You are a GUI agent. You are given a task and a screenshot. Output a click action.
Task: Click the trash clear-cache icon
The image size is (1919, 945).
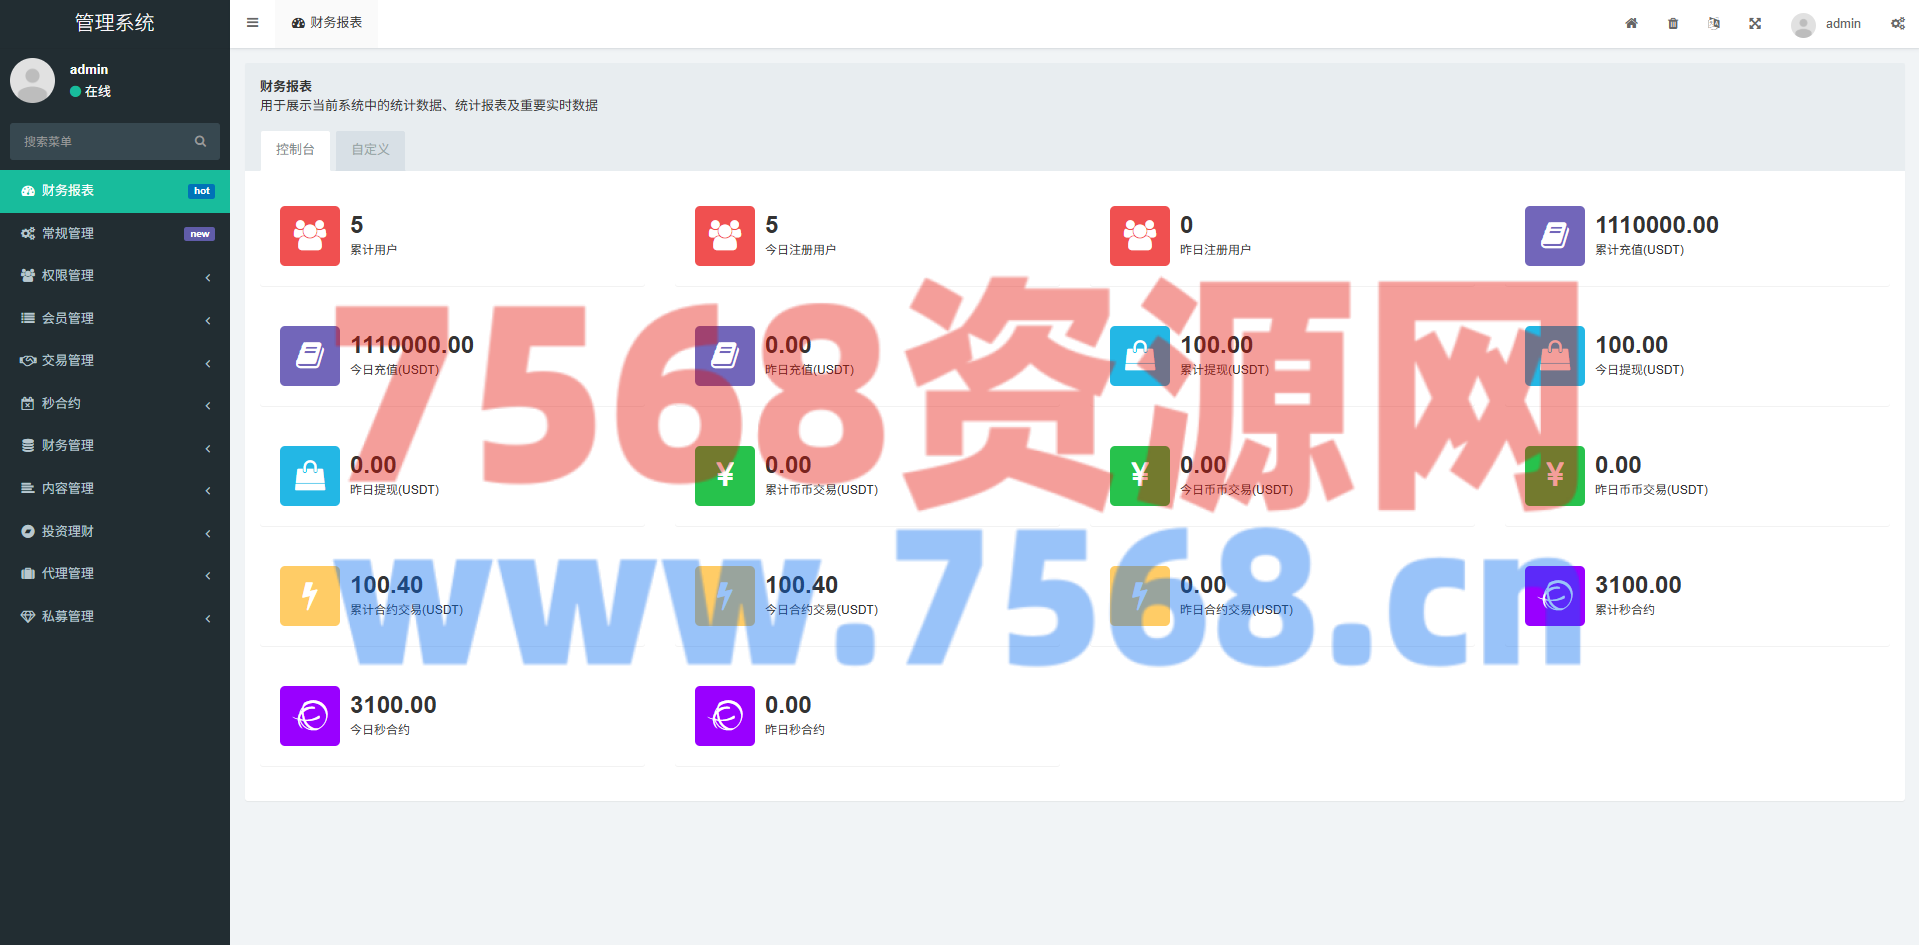pos(1673,23)
